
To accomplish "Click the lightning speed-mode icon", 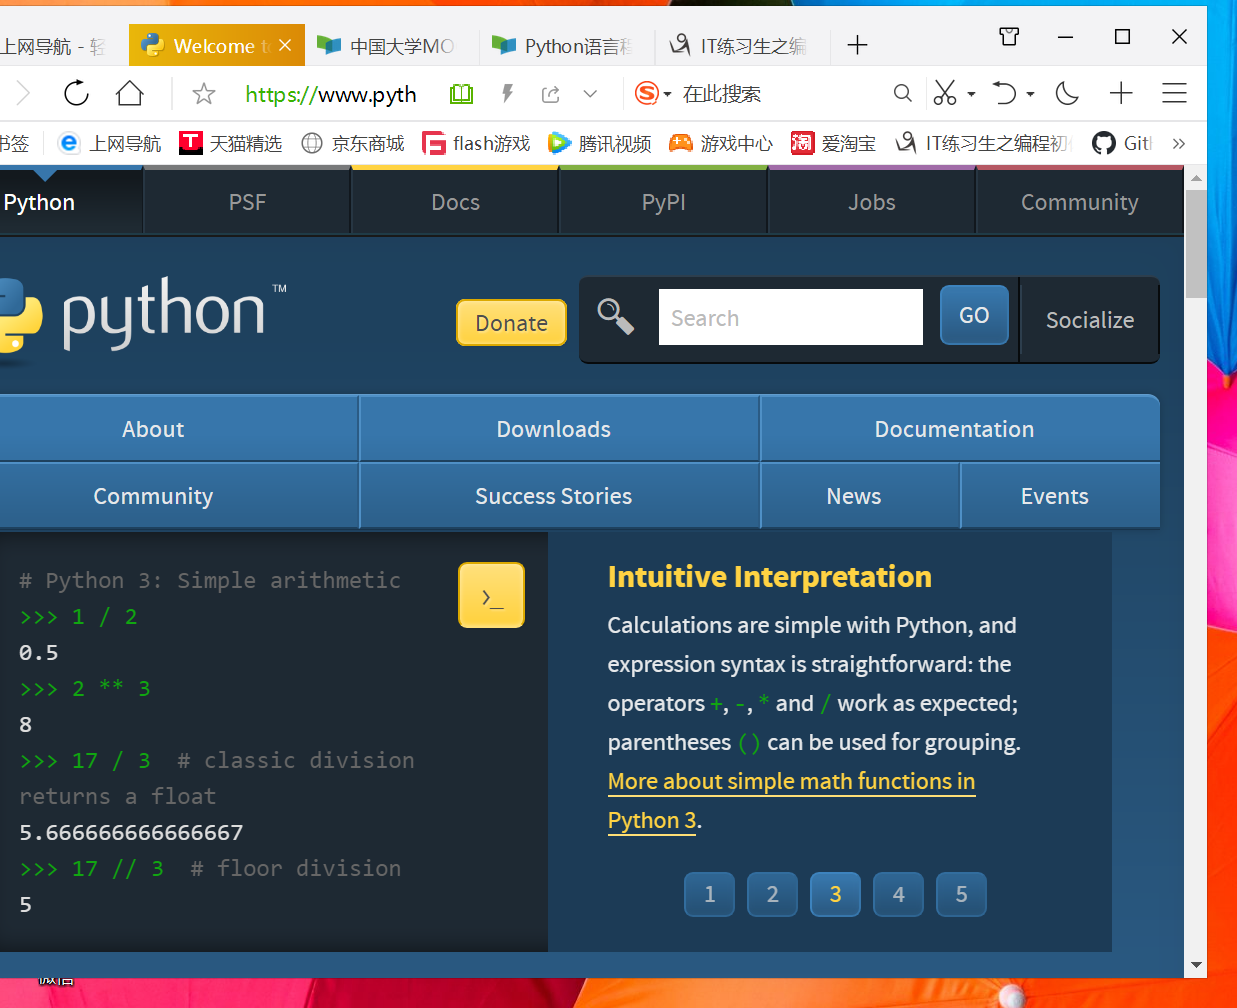I will pos(507,94).
